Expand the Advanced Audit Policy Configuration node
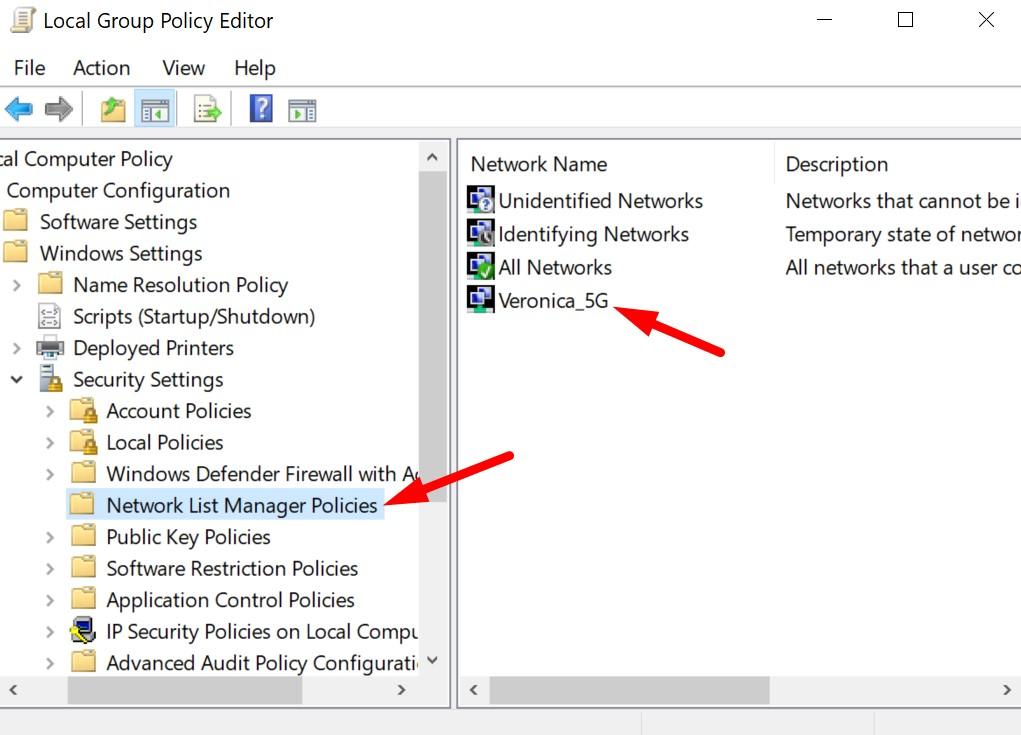1021x735 pixels. (50, 663)
